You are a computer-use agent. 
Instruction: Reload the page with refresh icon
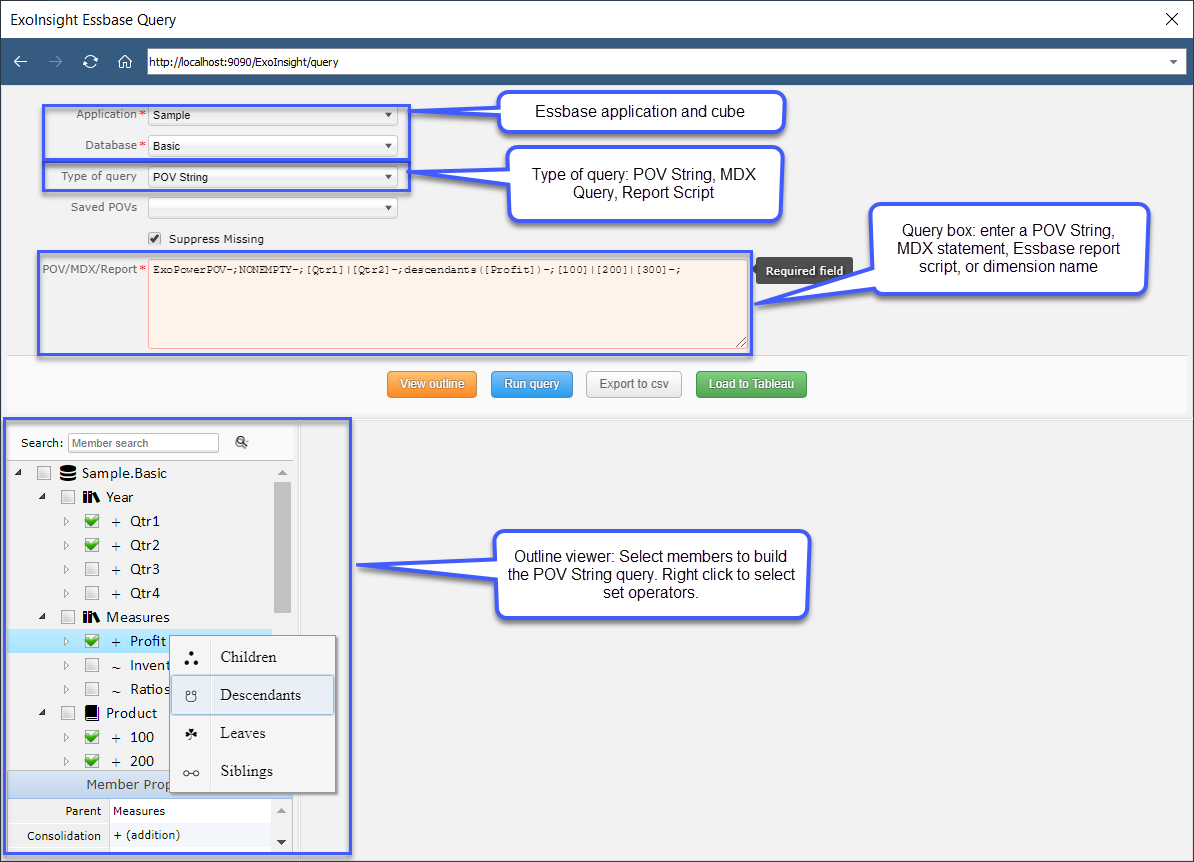coord(91,62)
